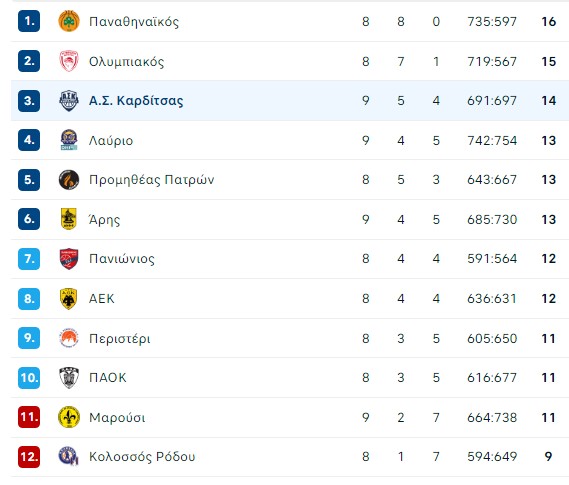Click the Περιστέρι orange logo
This screenshot has height=485, width=569.
(x=69, y=338)
